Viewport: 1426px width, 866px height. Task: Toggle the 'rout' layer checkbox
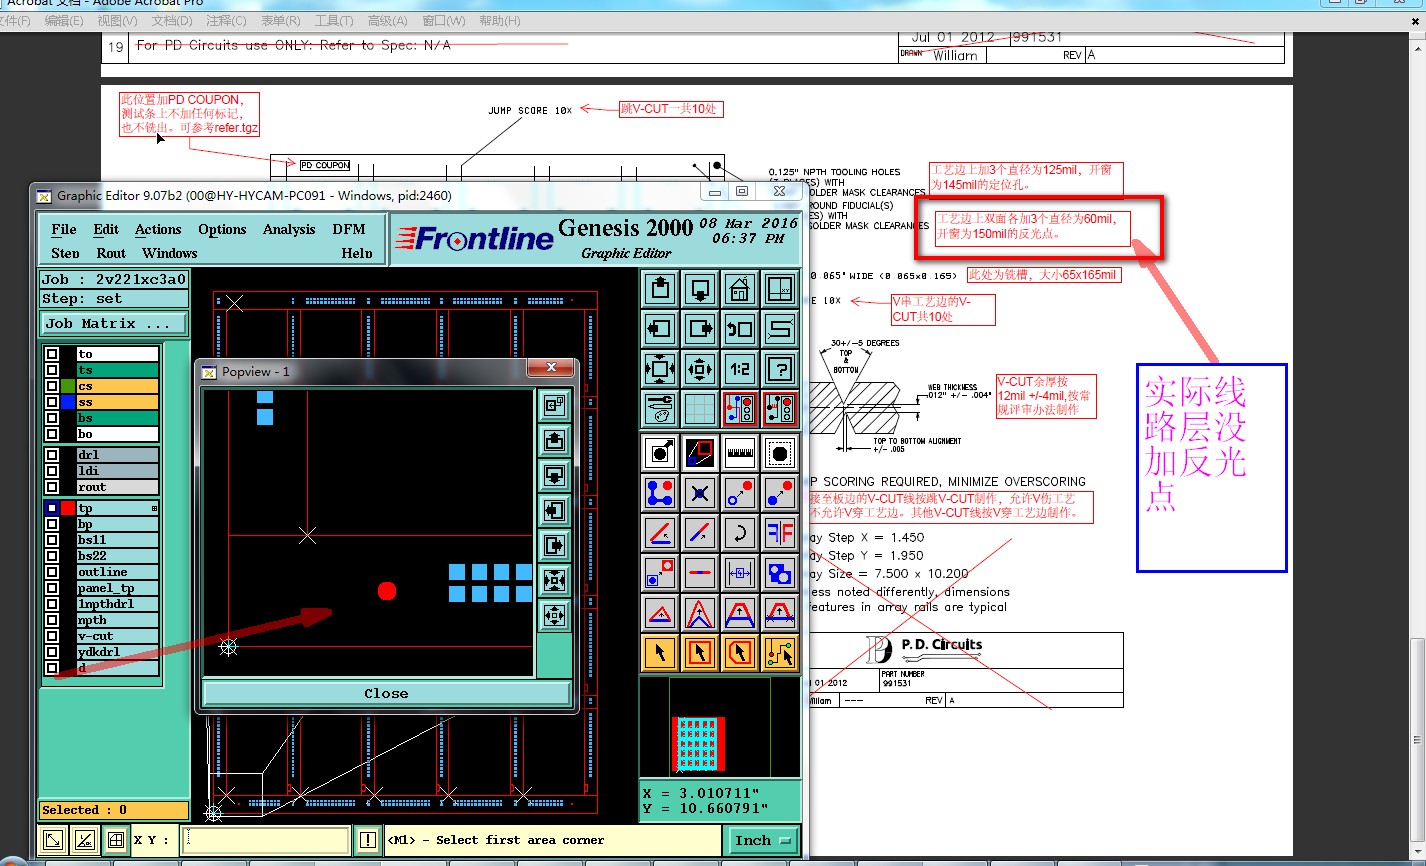pos(52,487)
